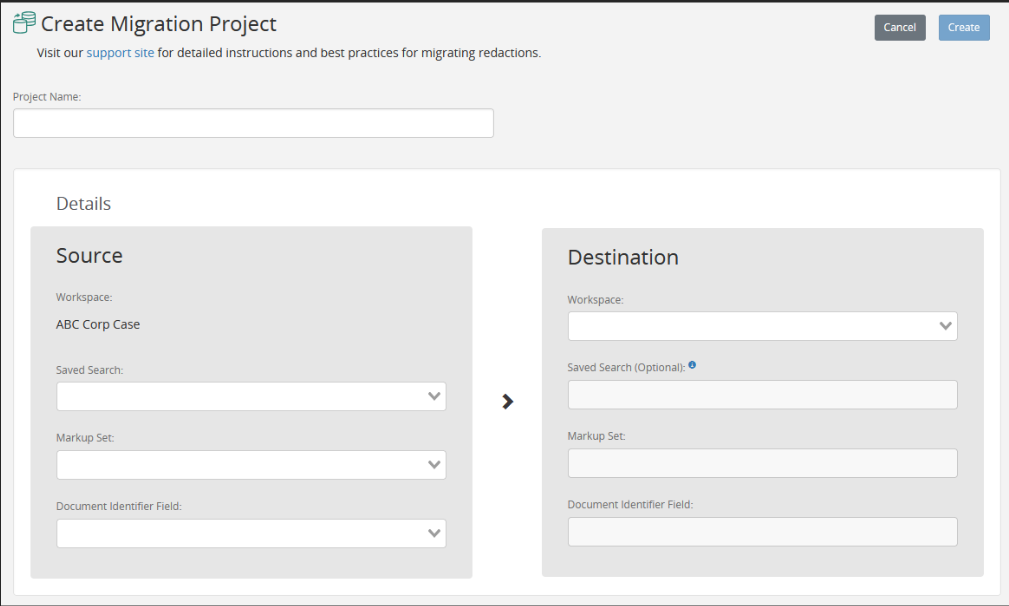Click the migration project database icon

pos(25,22)
